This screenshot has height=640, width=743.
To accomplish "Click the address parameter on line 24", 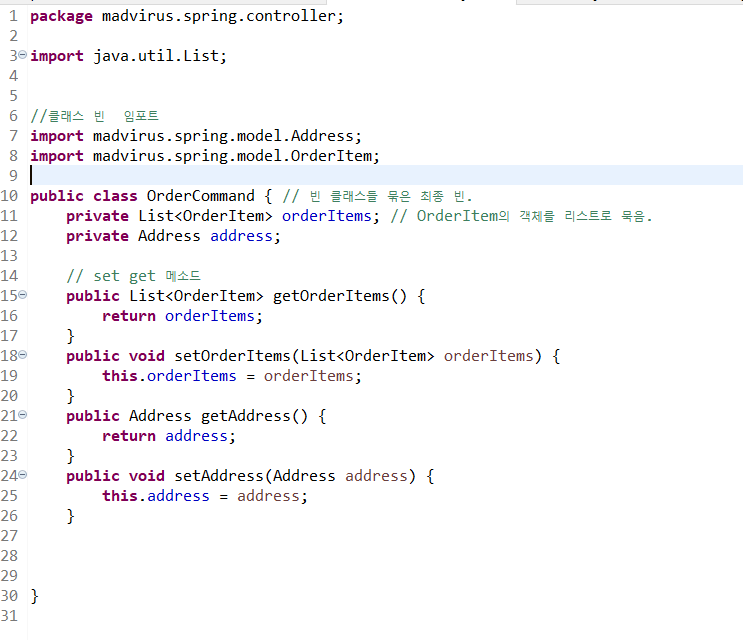I will point(376,476).
